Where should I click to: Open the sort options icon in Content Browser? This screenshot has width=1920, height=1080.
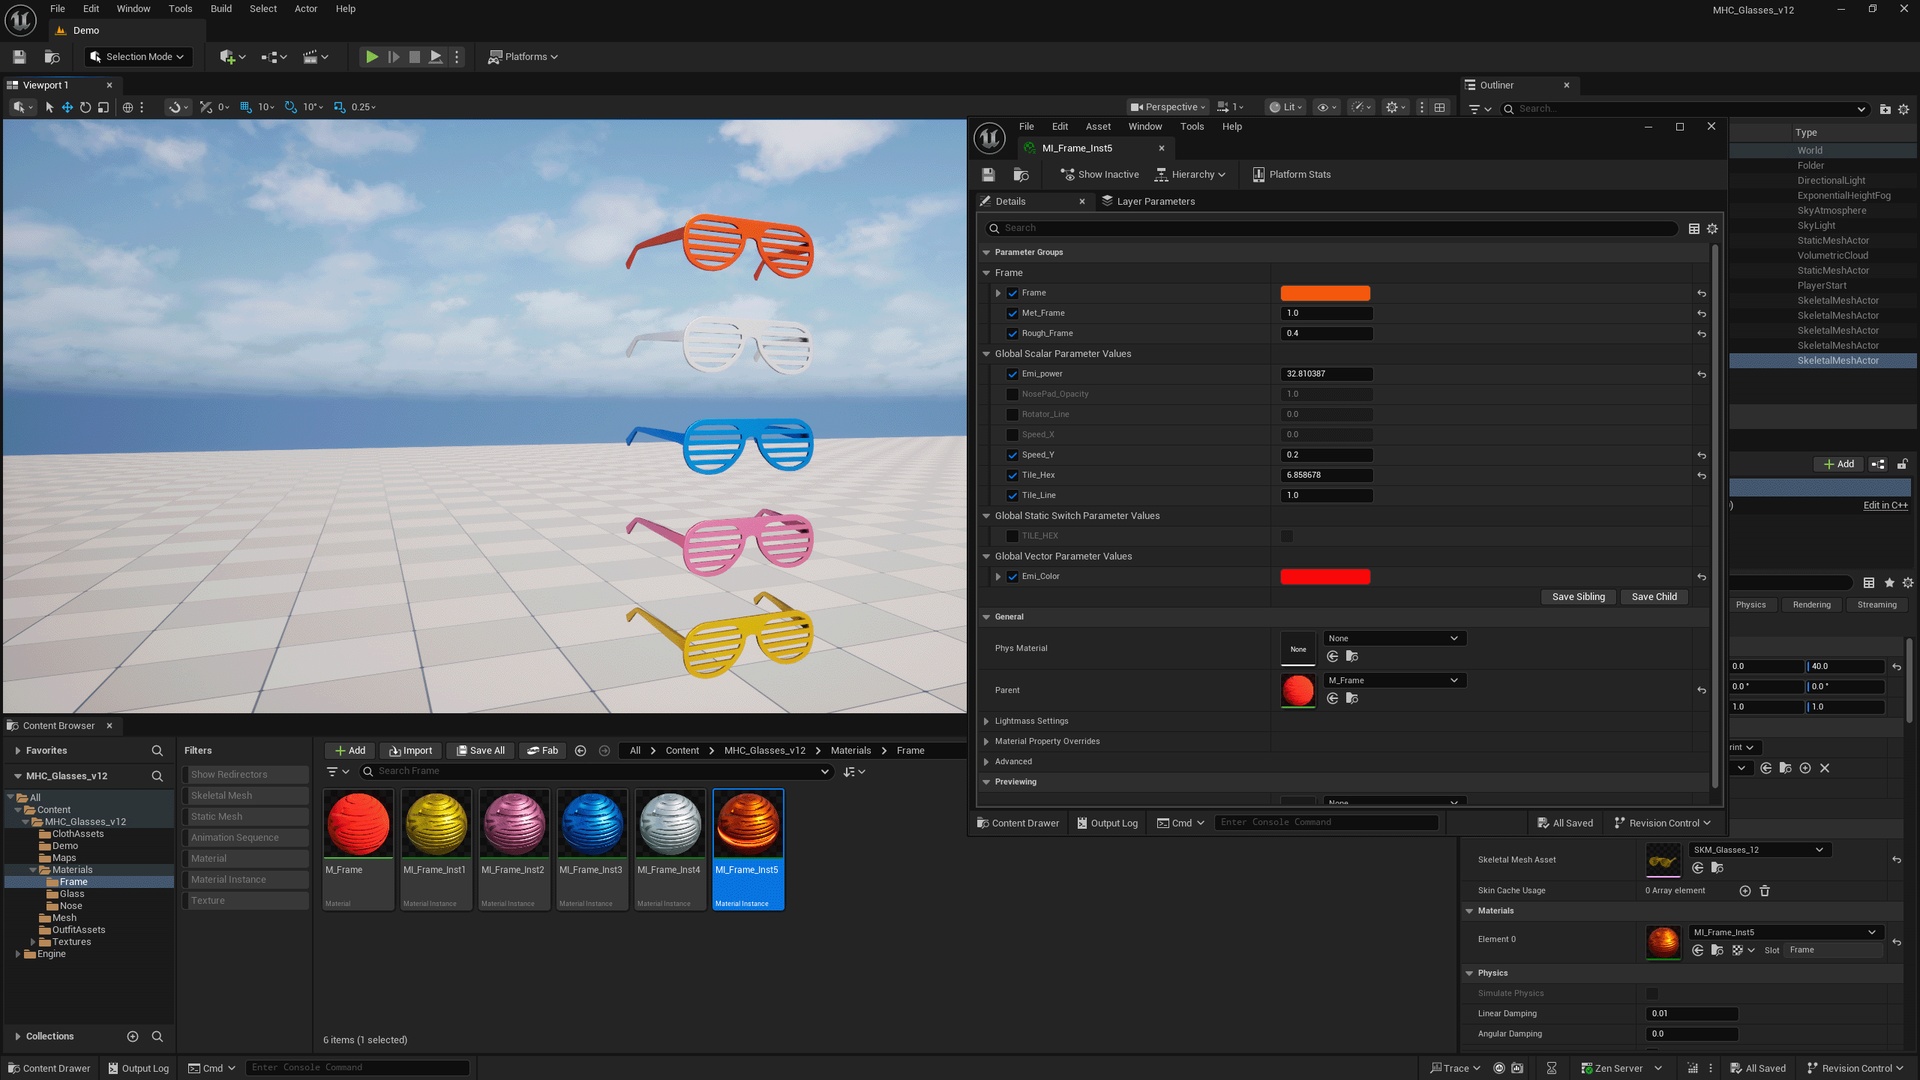click(x=854, y=771)
